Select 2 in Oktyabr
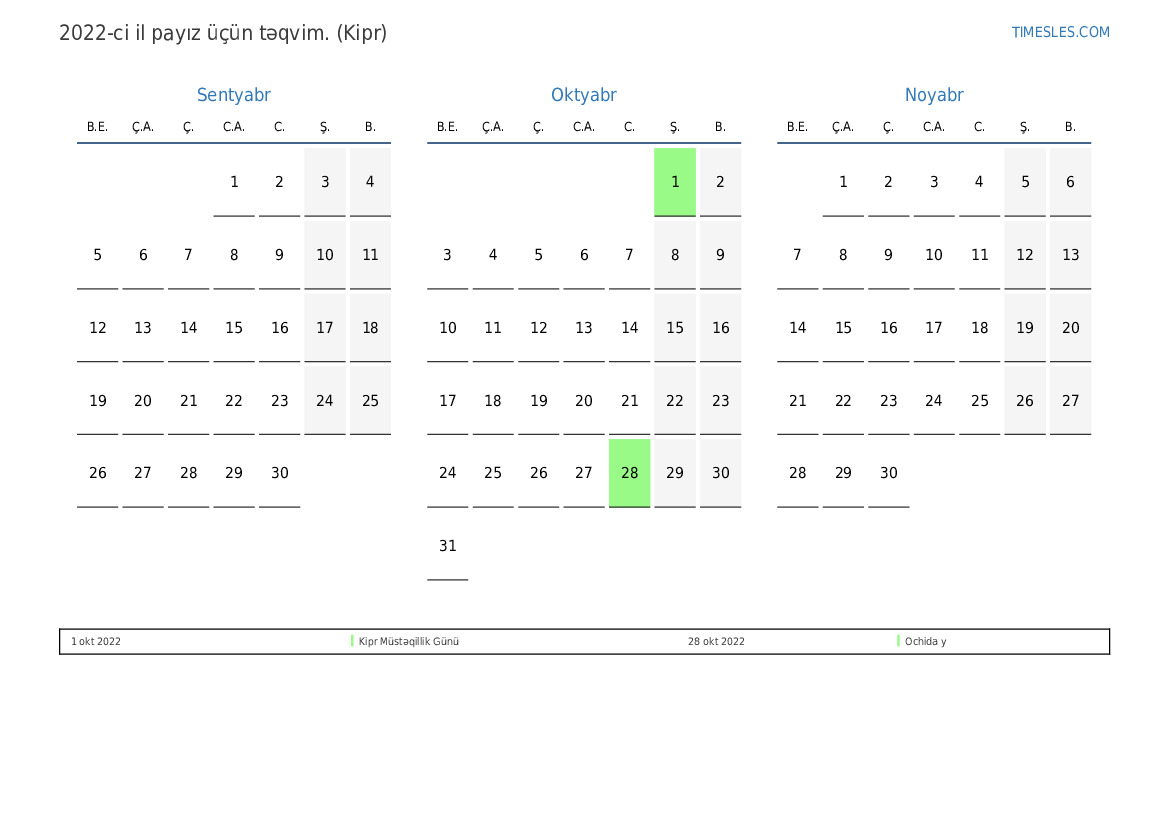Screen dimensions: 1169x827 [x=720, y=182]
